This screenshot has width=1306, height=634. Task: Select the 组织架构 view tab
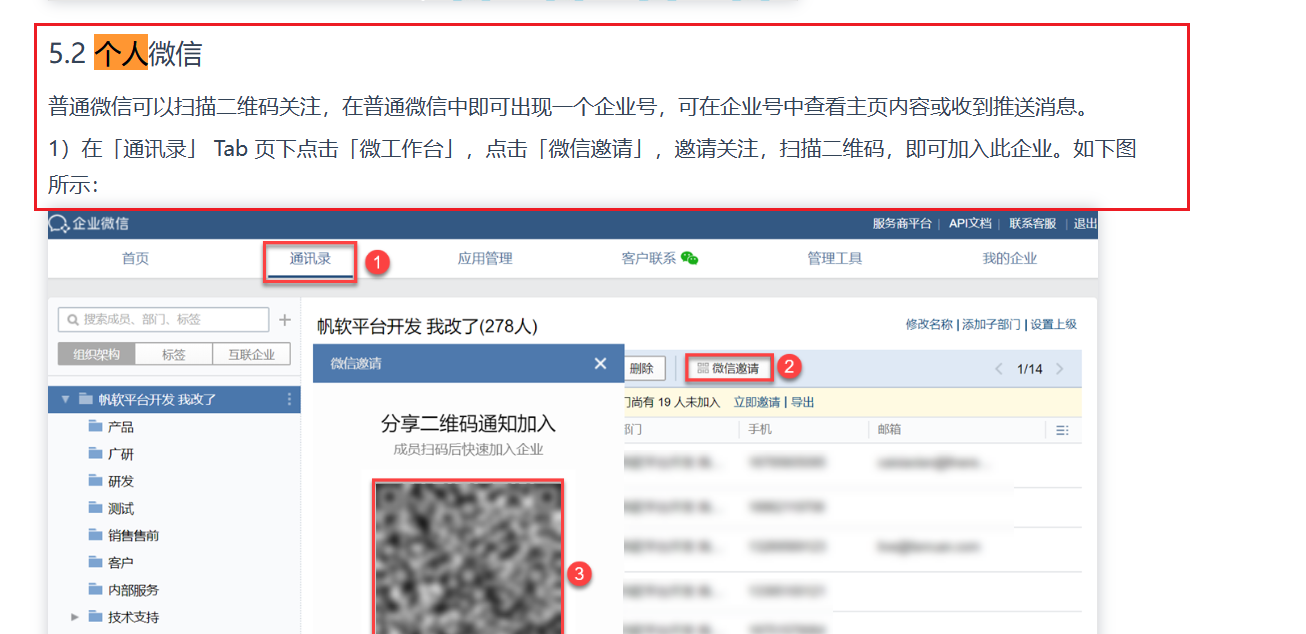(x=96, y=354)
